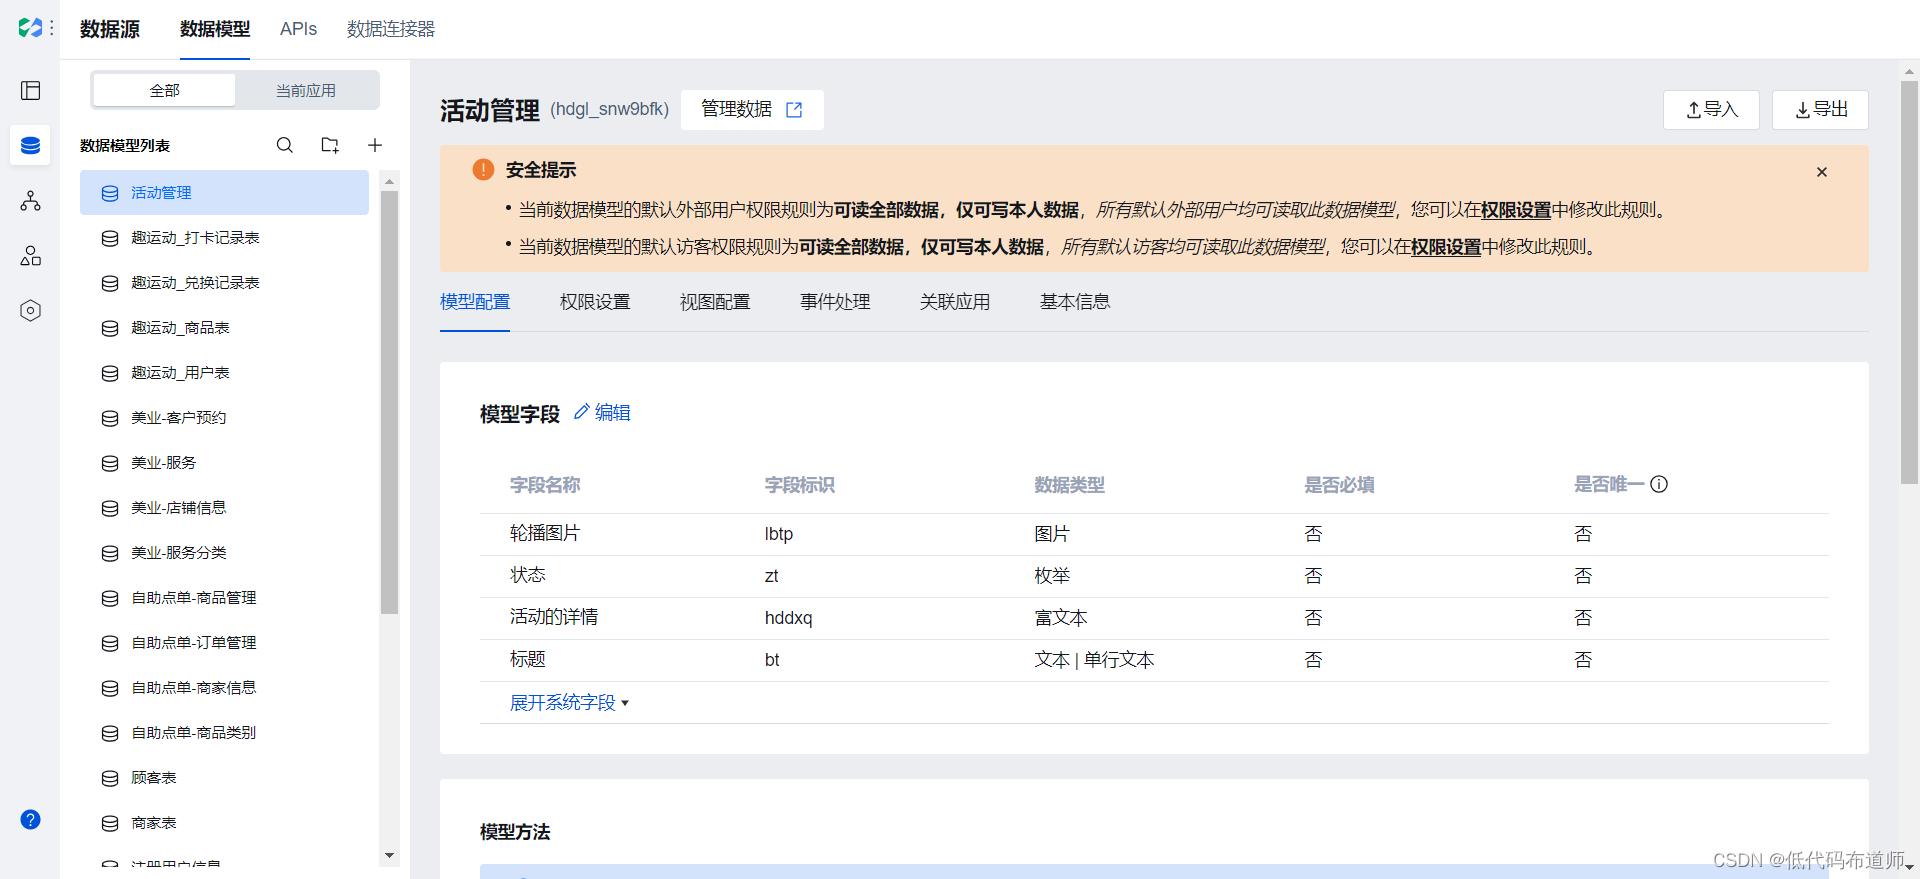Open the page layout sidebar icon

coord(31,91)
